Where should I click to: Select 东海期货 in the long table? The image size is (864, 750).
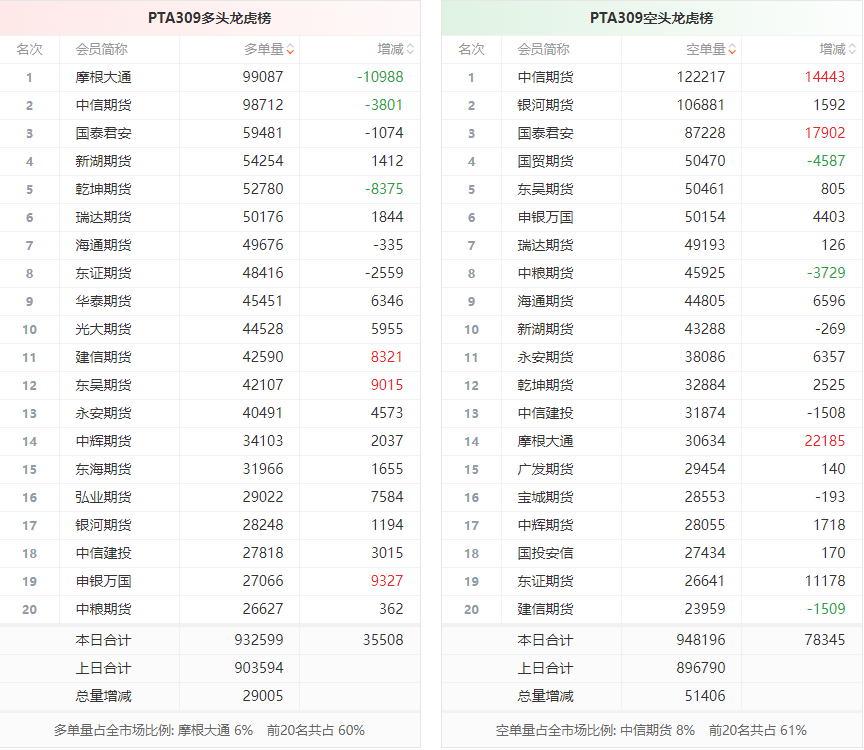pos(104,469)
